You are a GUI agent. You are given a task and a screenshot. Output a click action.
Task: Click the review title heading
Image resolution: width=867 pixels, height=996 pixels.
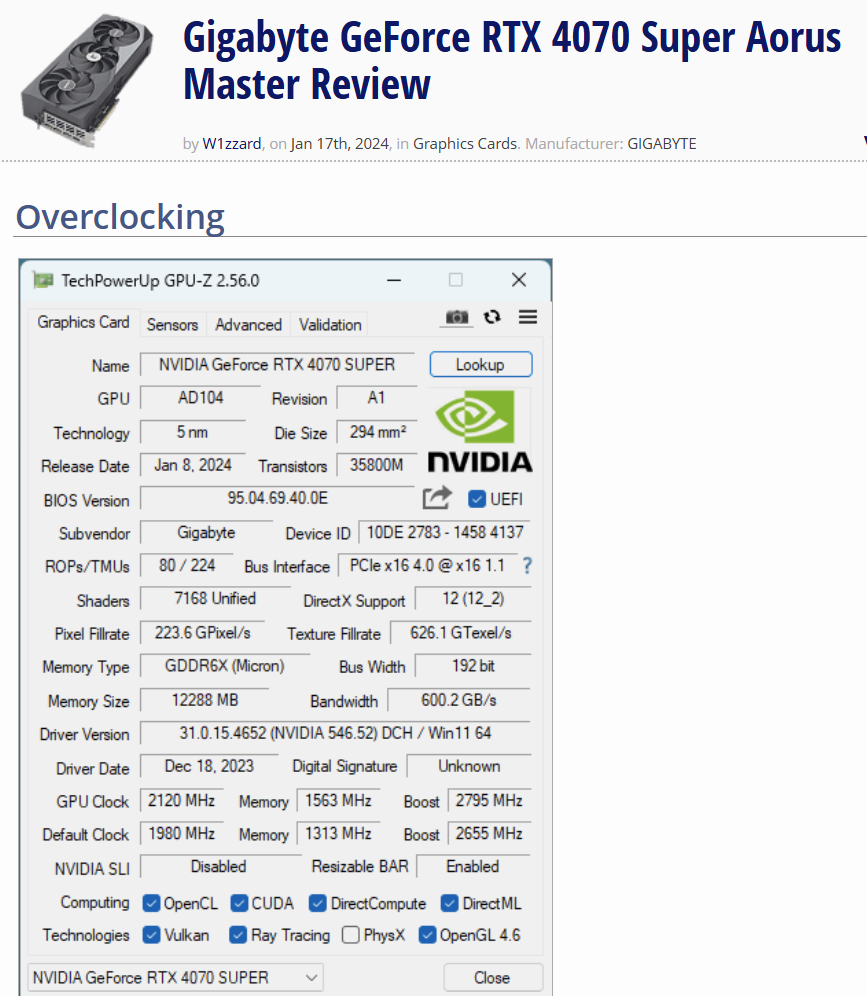tap(512, 60)
